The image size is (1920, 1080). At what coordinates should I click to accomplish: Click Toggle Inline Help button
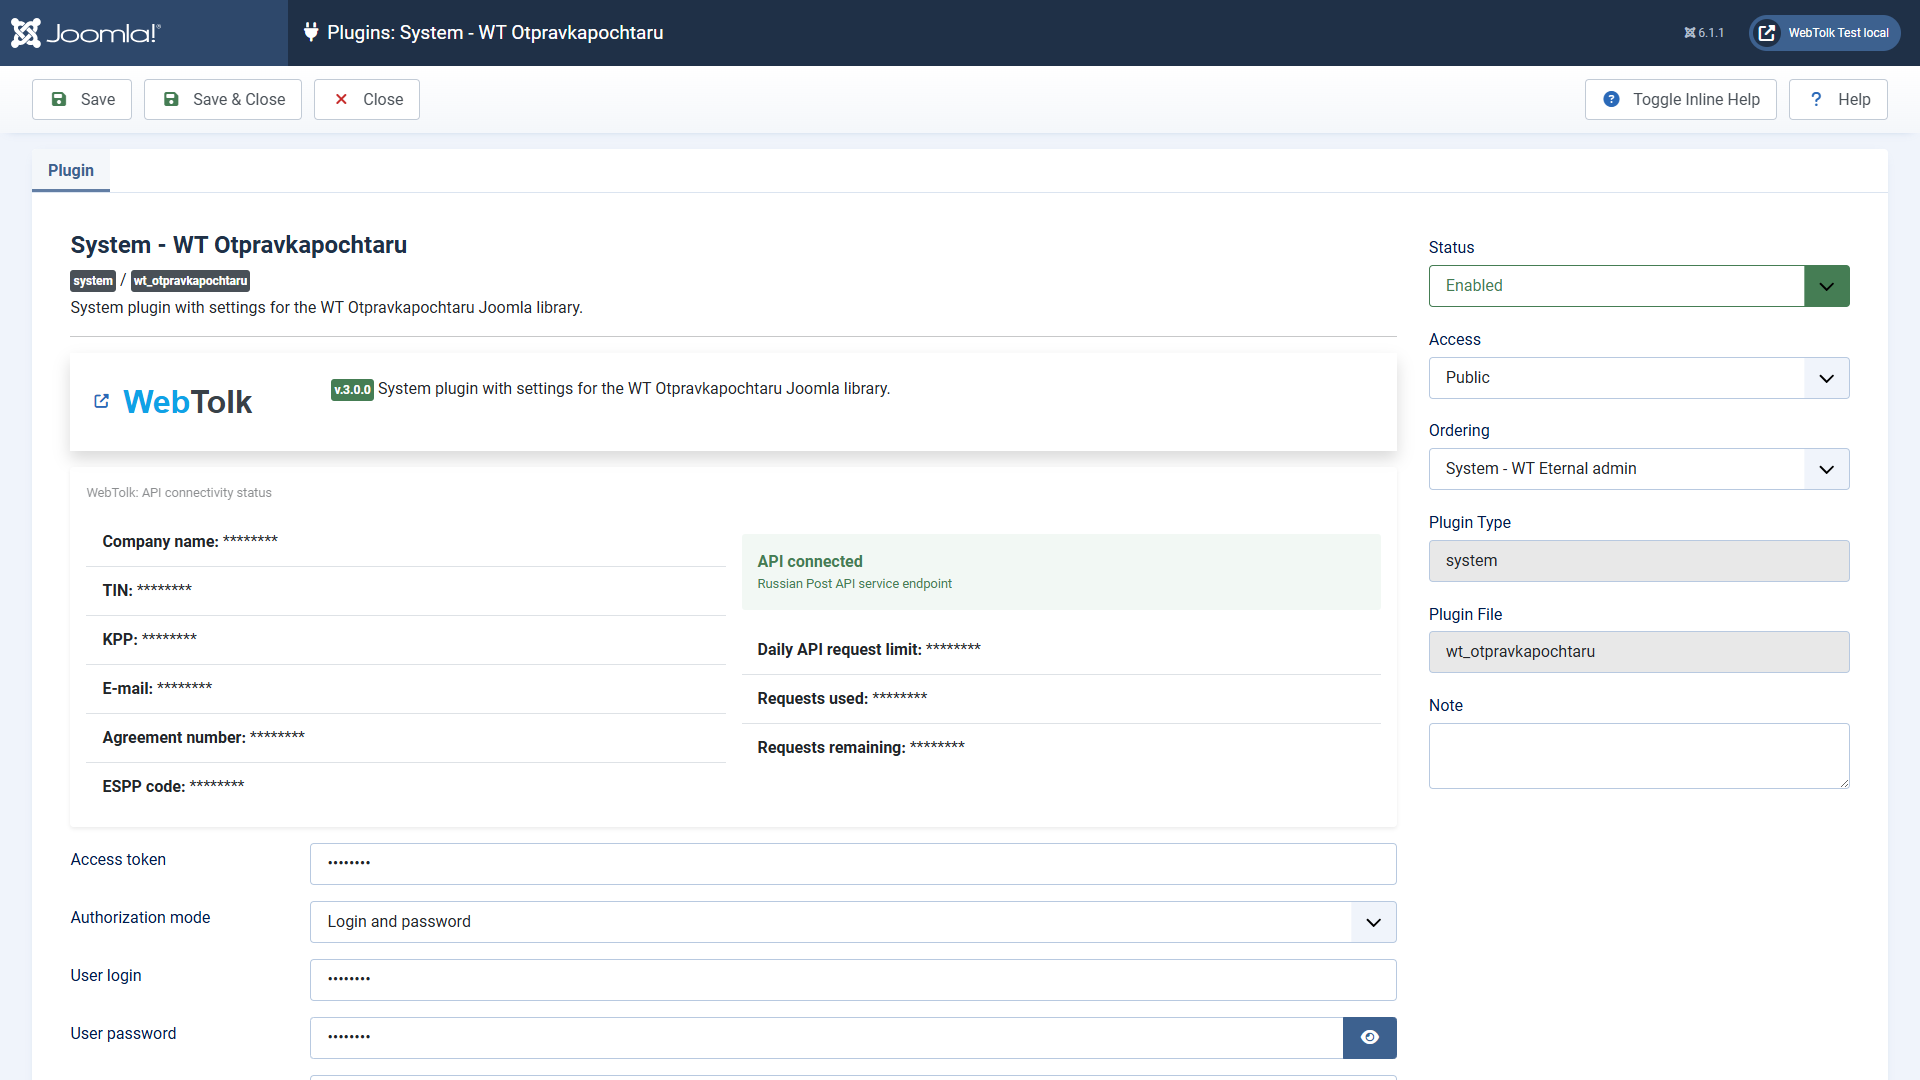pos(1680,100)
